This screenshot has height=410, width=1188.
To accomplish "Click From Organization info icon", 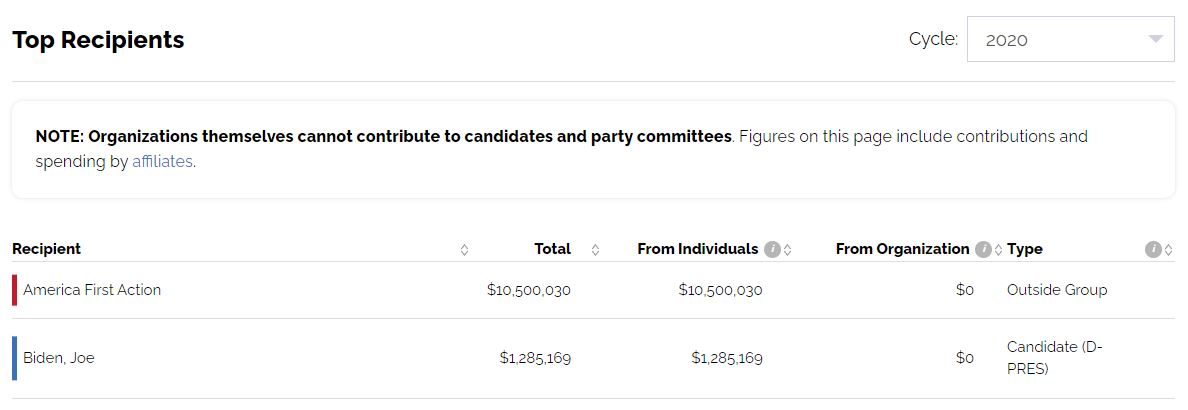I will point(983,249).
